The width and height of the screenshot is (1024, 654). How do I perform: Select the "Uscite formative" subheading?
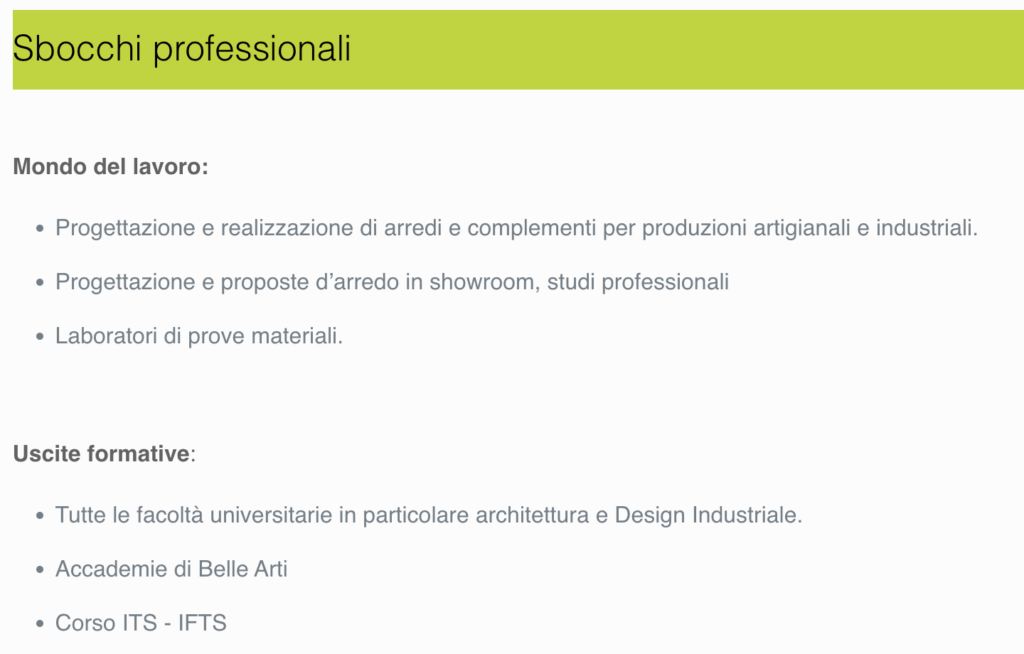point(101,454)
